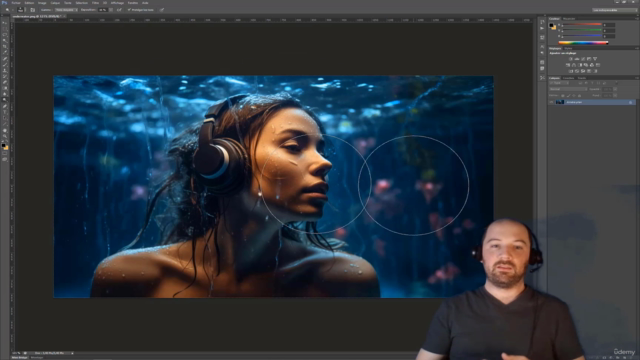Image resolution: width=640 pixels, height=360 pixels.
Task: Select the Eraser tool
Action: coord(5,82)
